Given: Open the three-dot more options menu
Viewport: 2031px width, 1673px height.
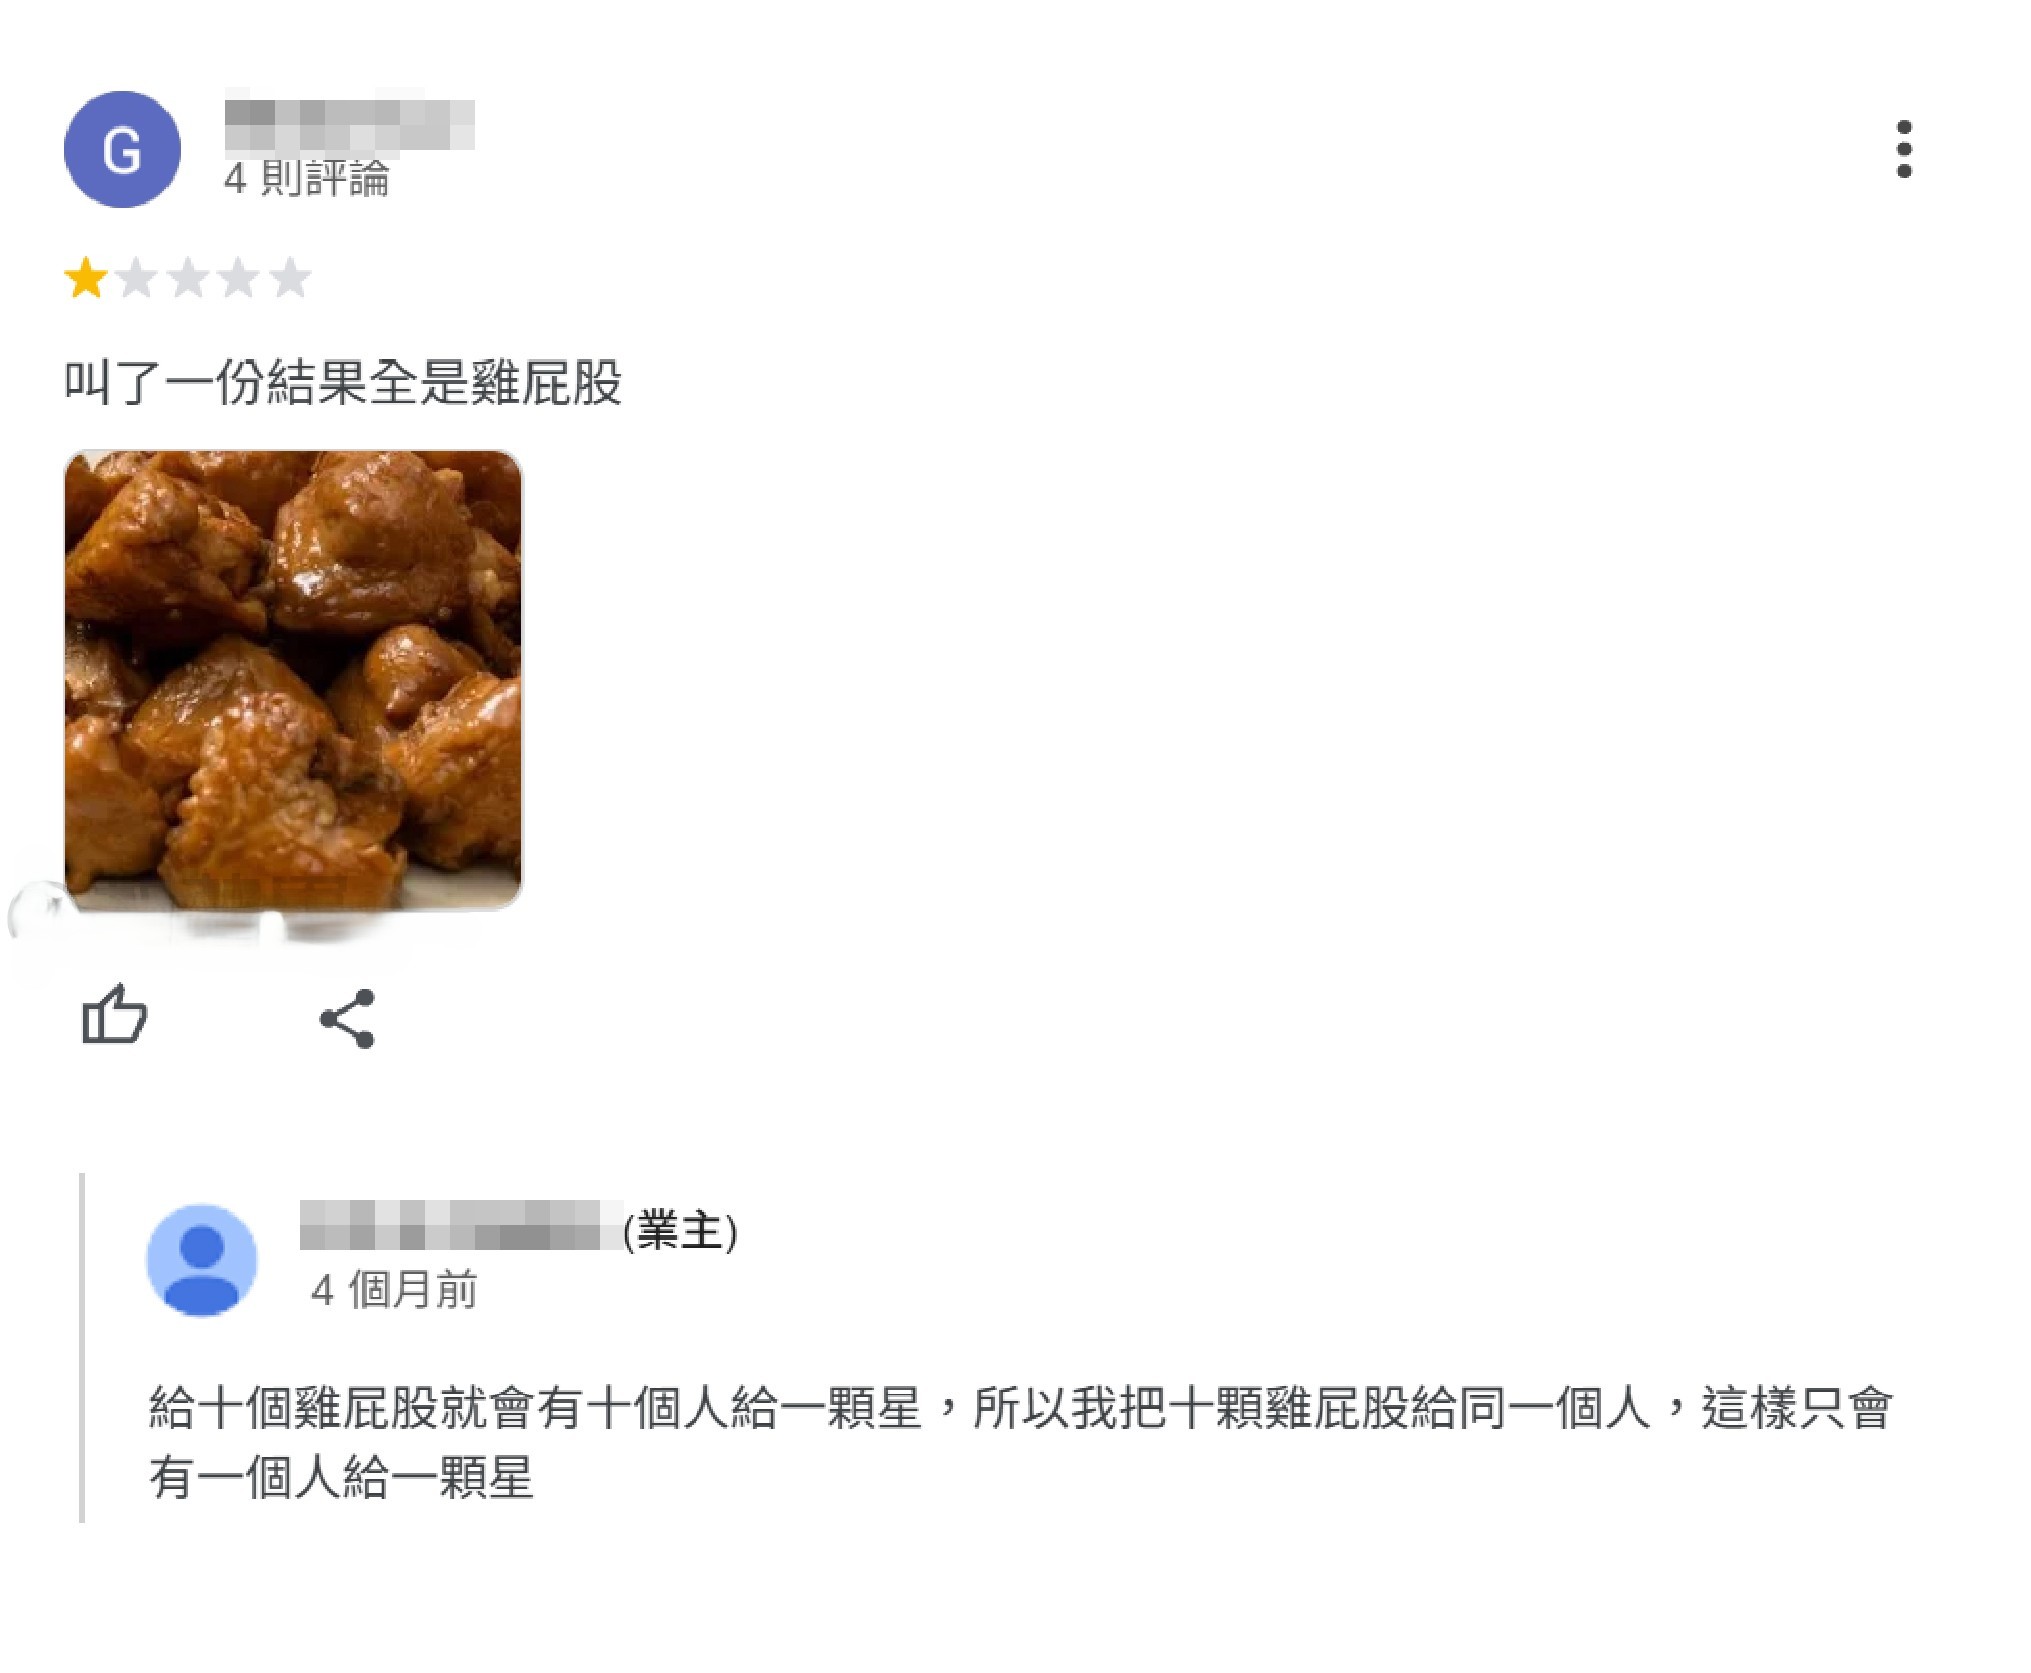Looking at the screenshot, I should 1904,150.
